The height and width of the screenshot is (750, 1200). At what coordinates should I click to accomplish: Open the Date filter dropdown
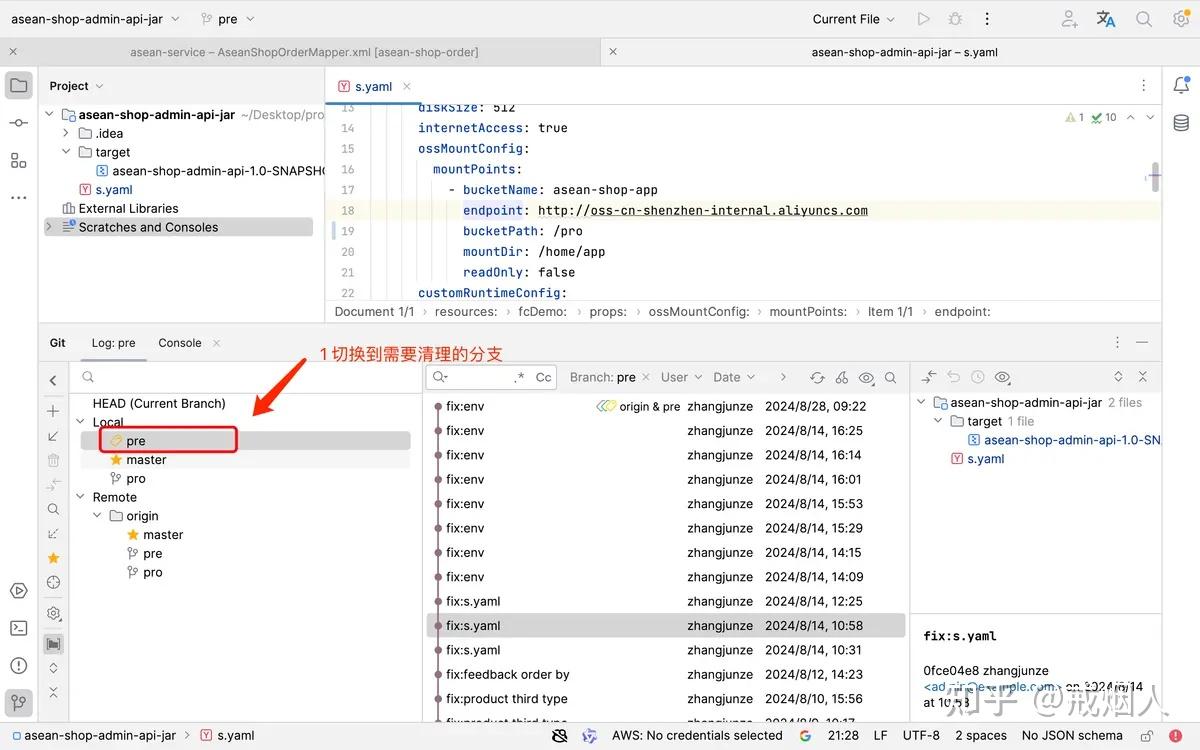point(733,377)
